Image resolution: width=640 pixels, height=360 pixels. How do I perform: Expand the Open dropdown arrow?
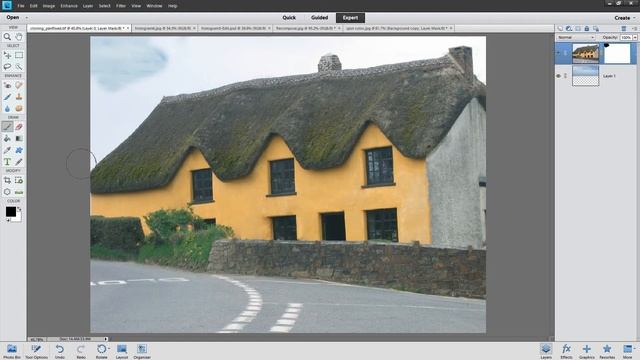coord(27,18)
